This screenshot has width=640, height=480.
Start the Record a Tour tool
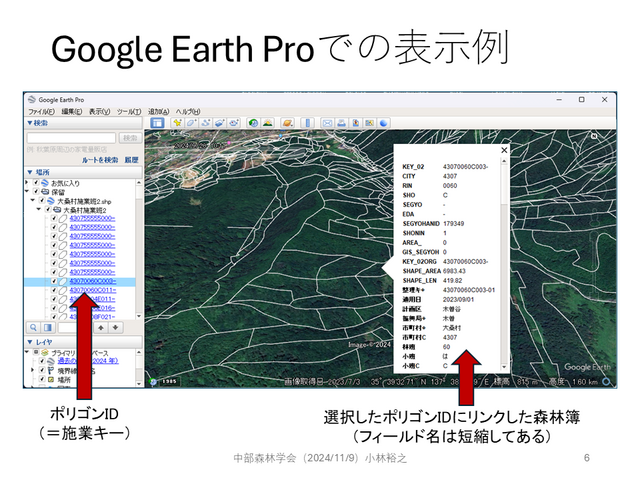coord(233,123)
